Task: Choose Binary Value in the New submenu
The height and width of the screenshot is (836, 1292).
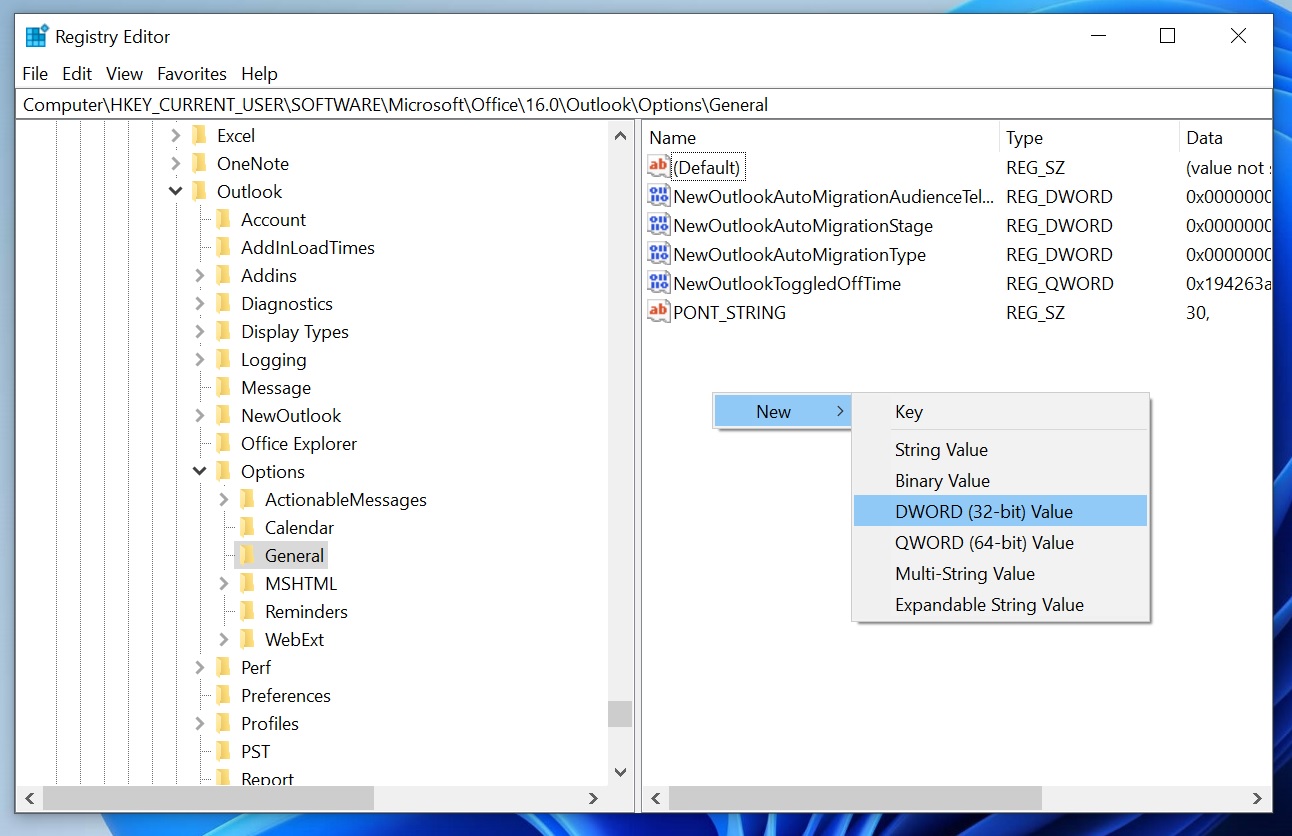Action: 1000,481
